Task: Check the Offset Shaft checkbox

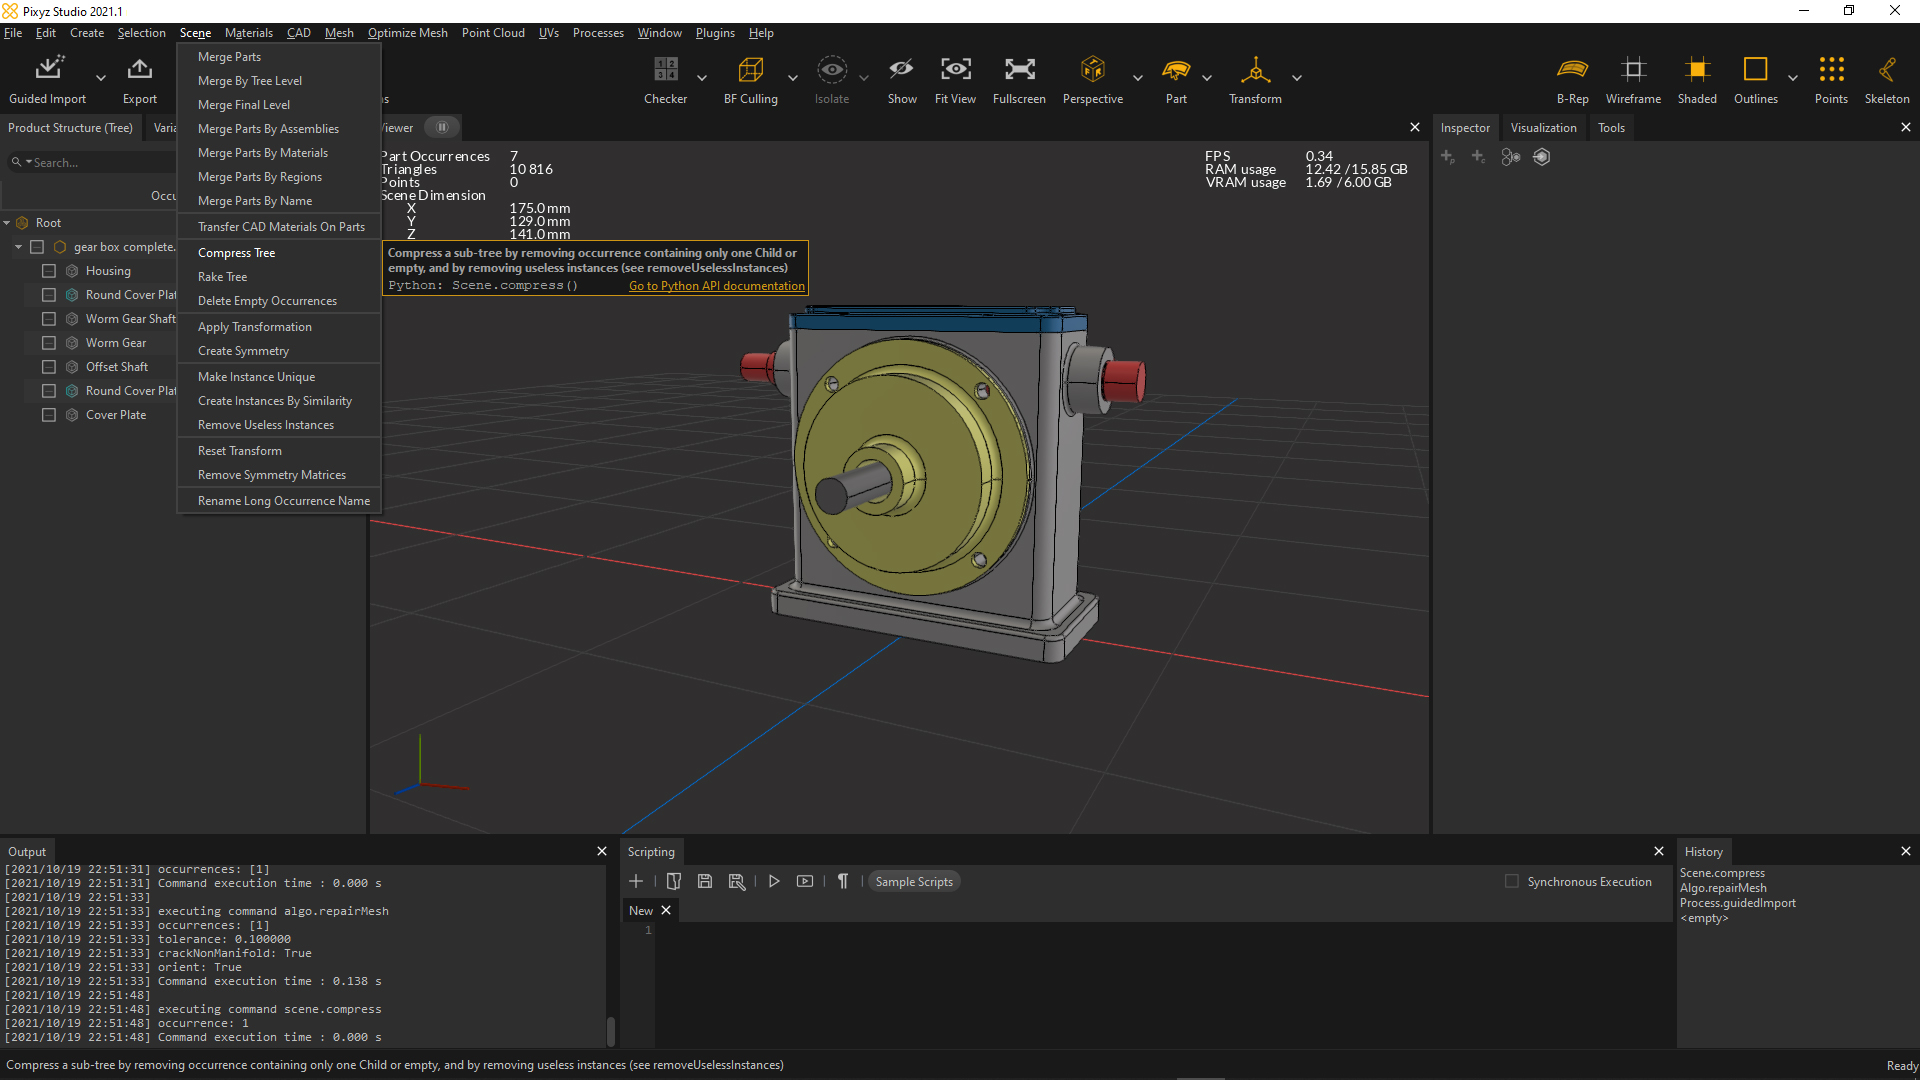Action: click(48, 367)
